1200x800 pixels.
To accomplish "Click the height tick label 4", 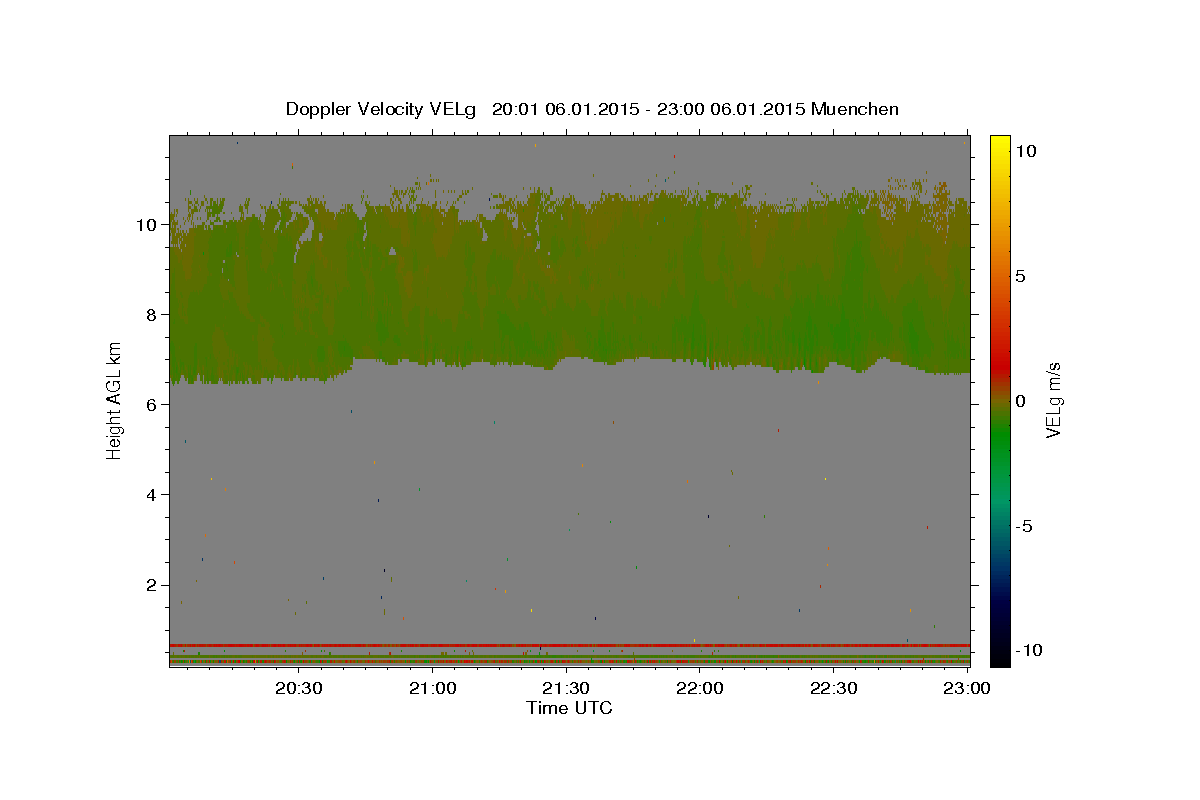I will click(153, 495).
